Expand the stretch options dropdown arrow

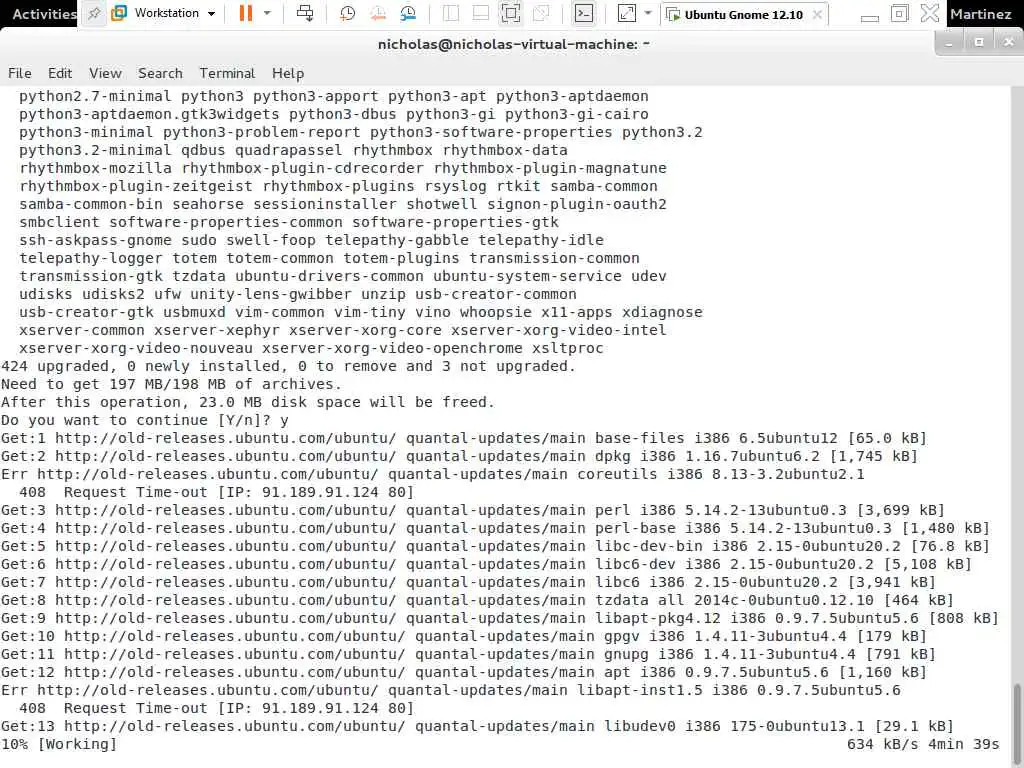coord(648,13)
